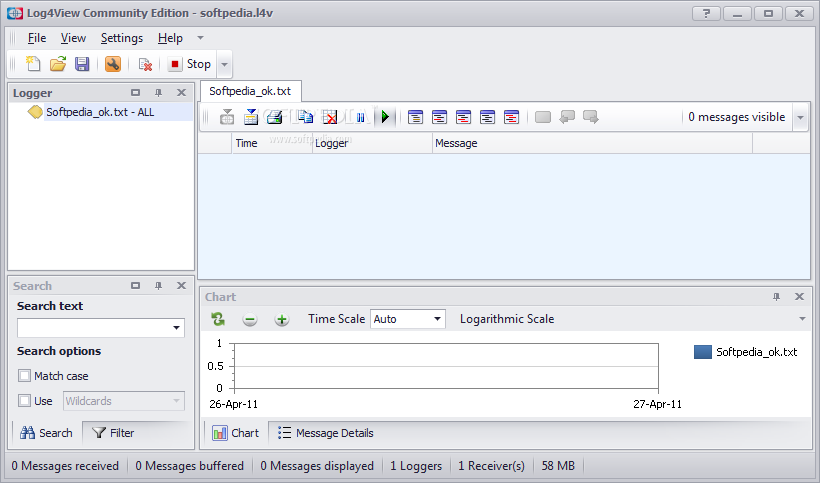Viewport: 820px width, 483px height.
Task: Click the grayed globe filter icon in log toolbar
Action: 227,117
